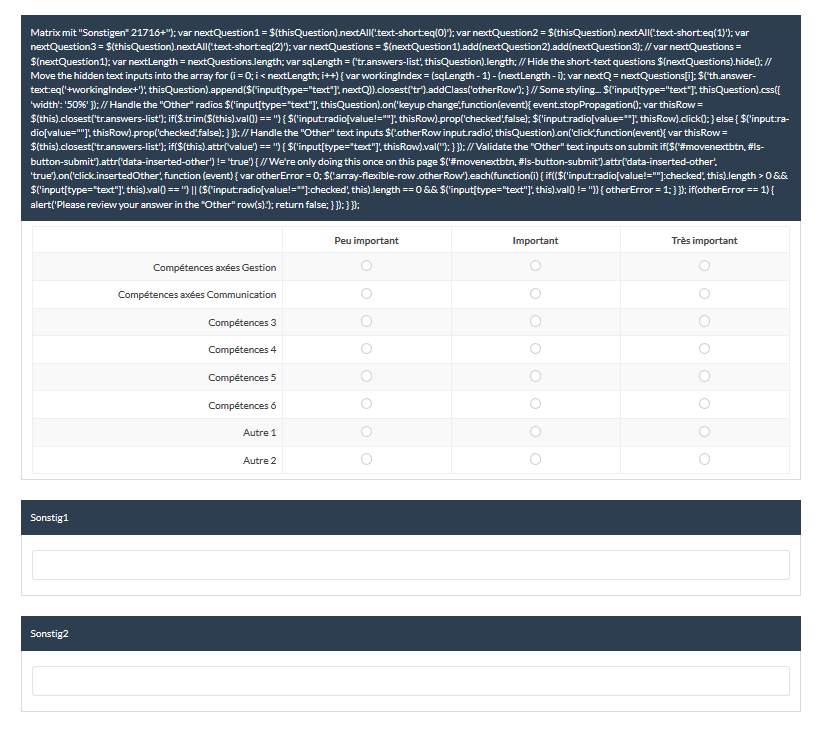Check Peu important in the Autre 2 row
The image size is (831, 745).
tap(366, 460)
